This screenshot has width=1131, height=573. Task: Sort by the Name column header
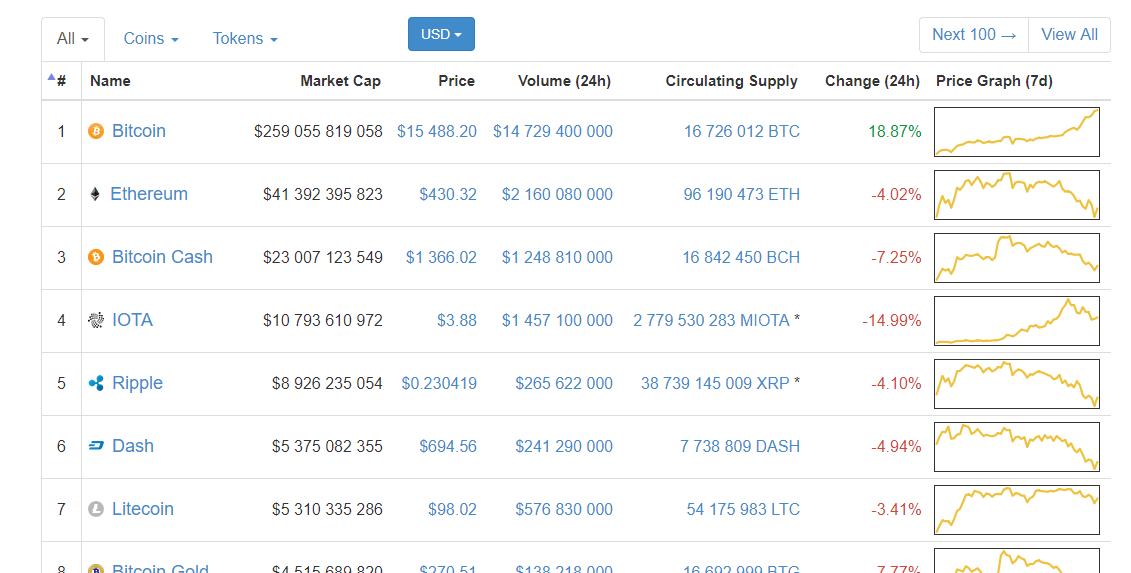tap(110, 81)
